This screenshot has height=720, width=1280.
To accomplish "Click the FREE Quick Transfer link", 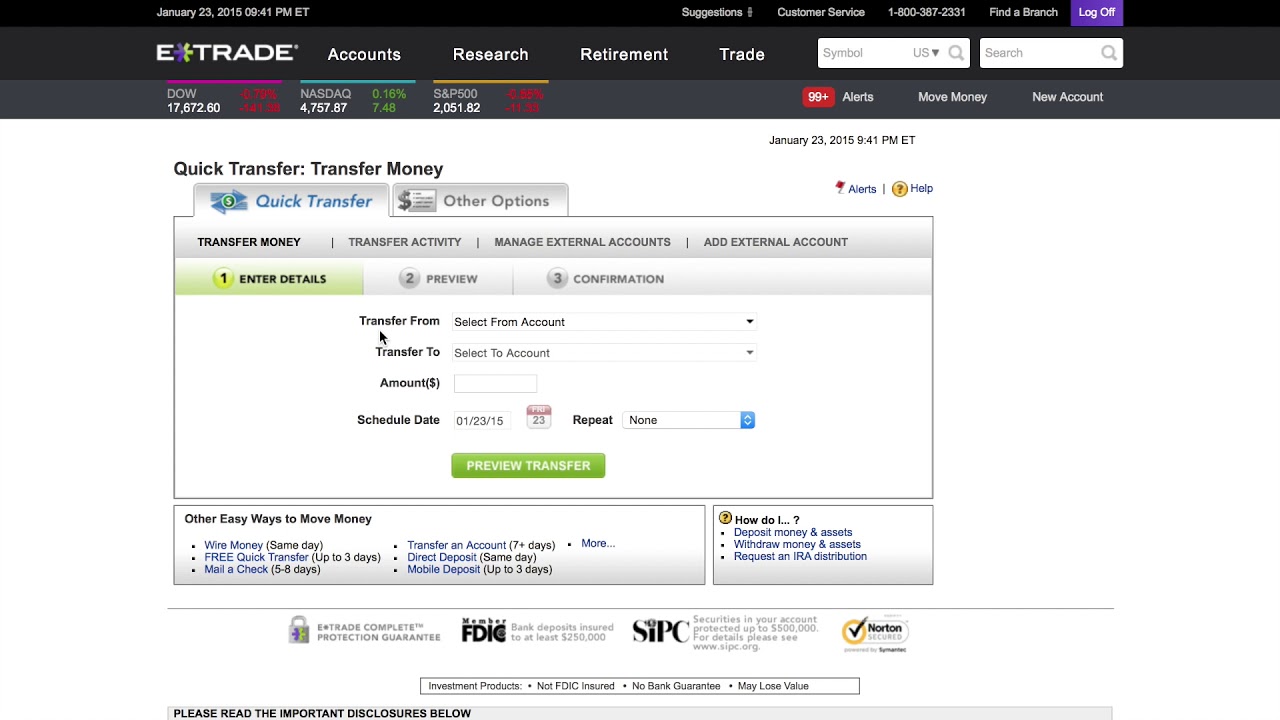I will click(x=256, y=557).
